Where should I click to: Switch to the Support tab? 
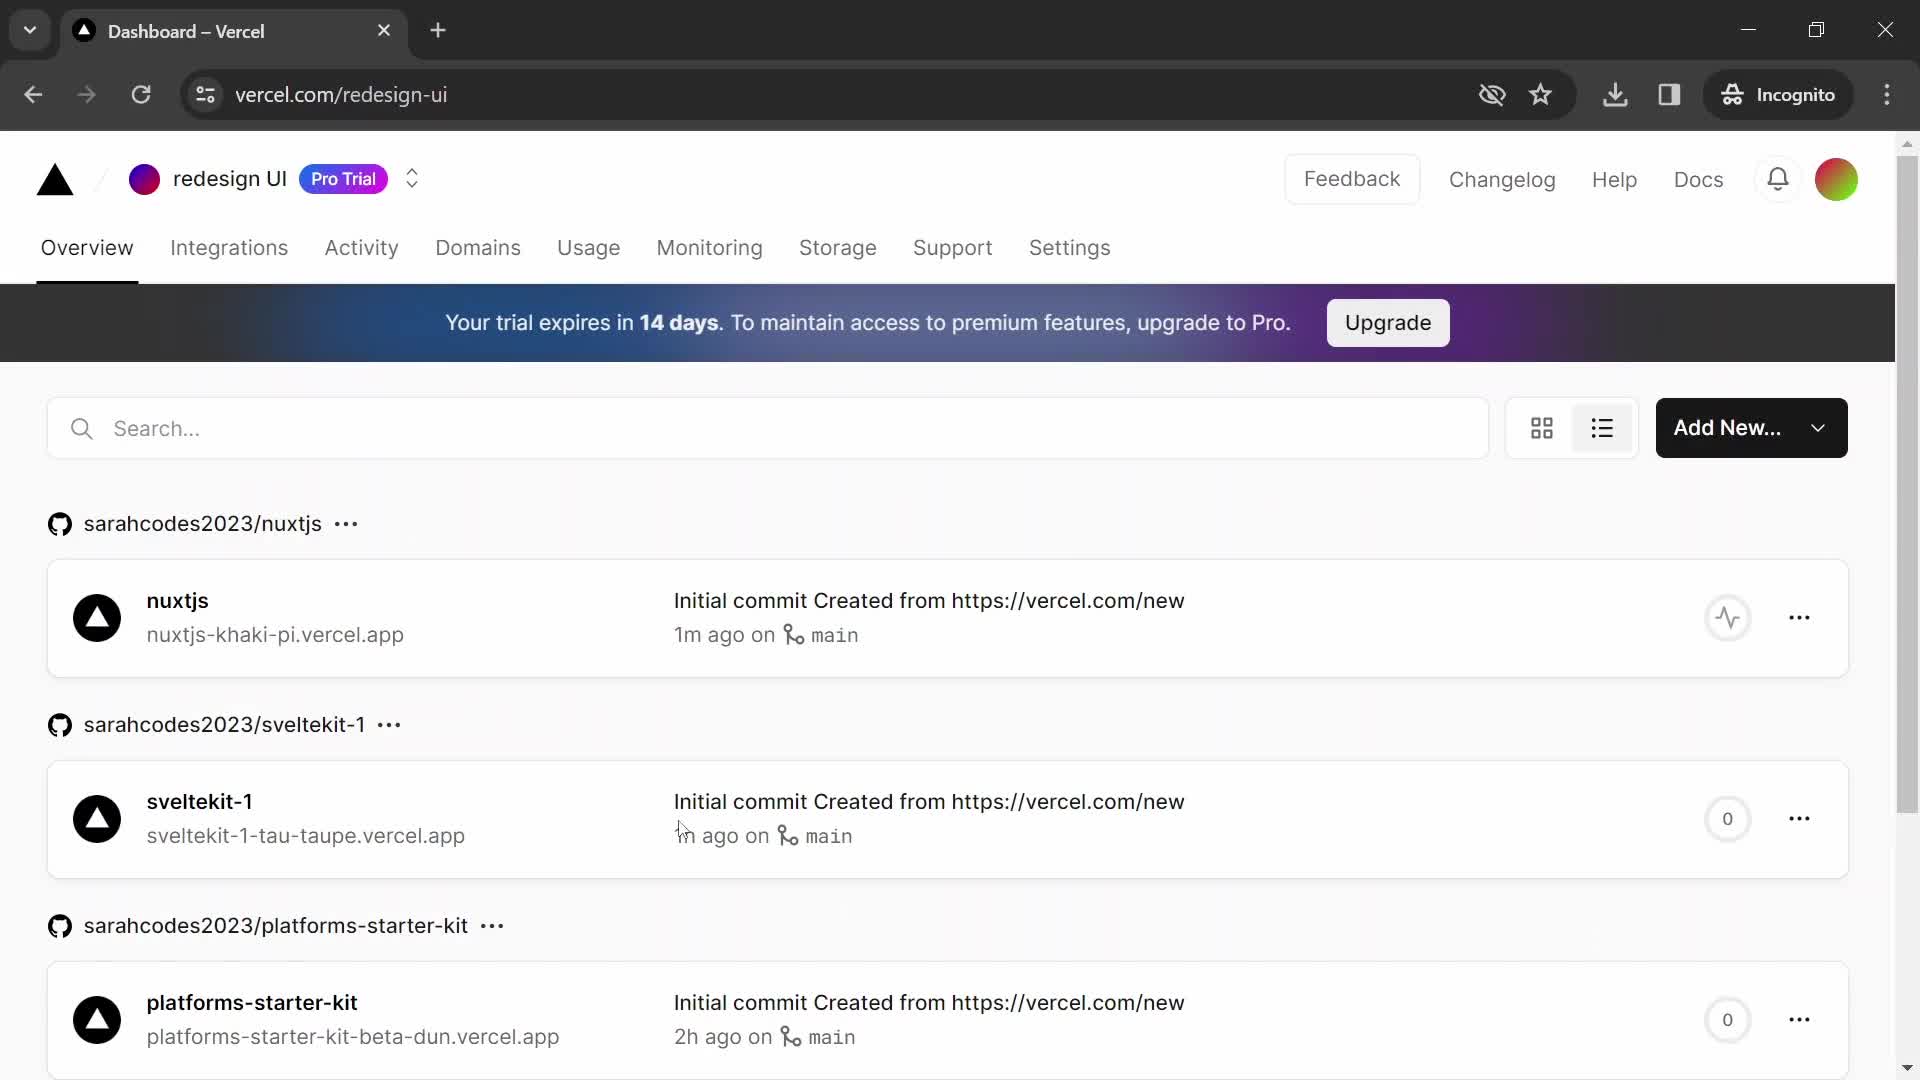[x=952, y=248]
